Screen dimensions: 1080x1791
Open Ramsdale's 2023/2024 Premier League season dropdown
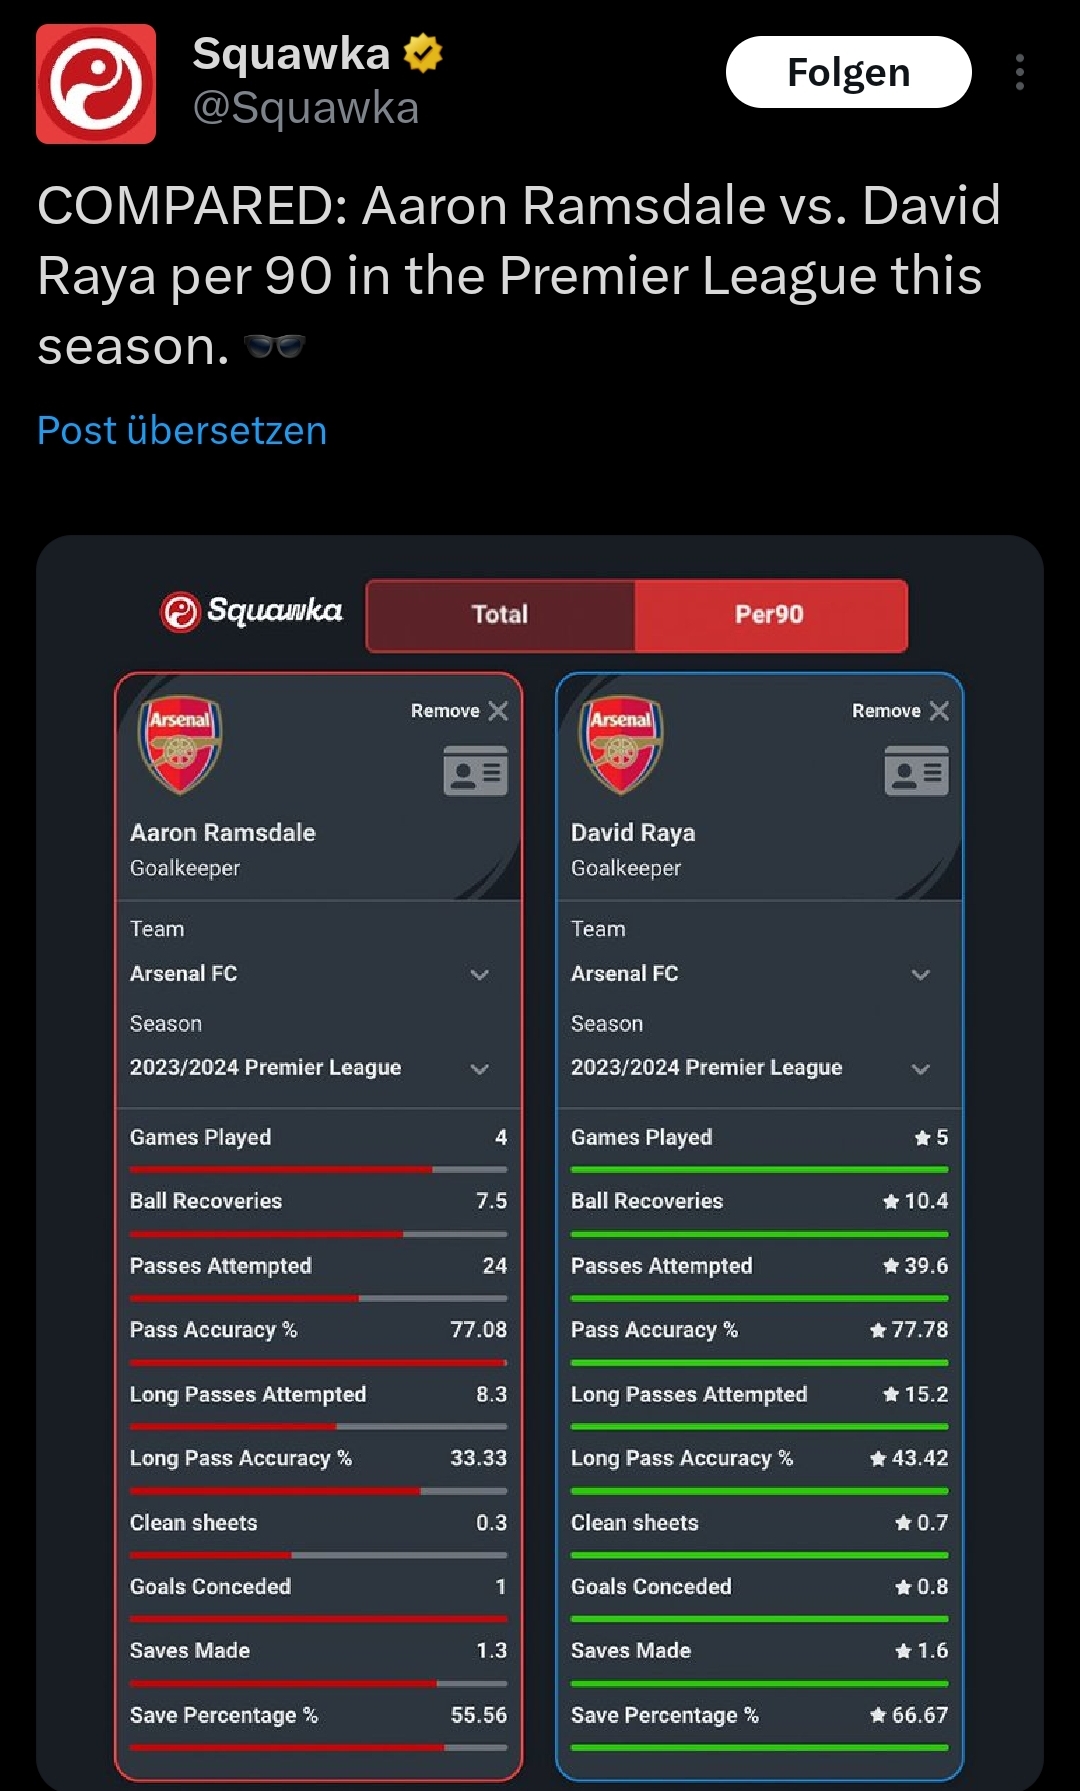tap(310, 1068)
